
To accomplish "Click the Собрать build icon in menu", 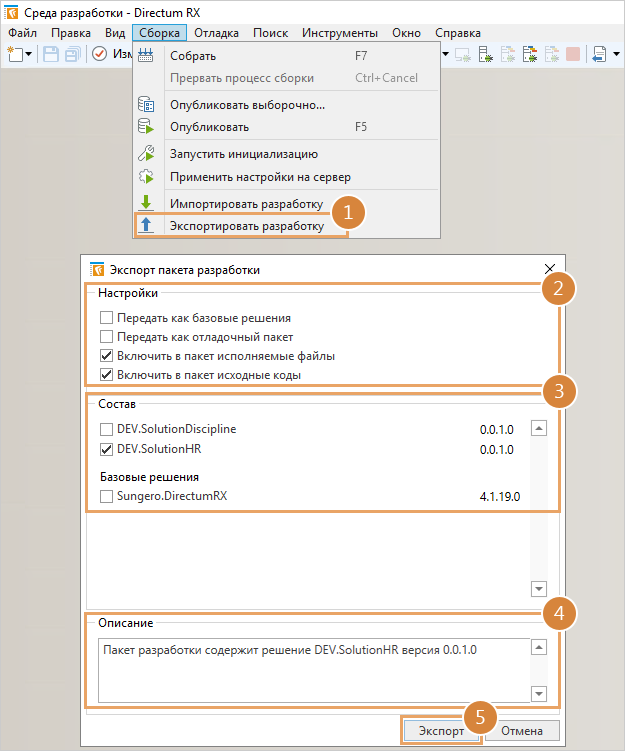I will (x=145, y=56).
